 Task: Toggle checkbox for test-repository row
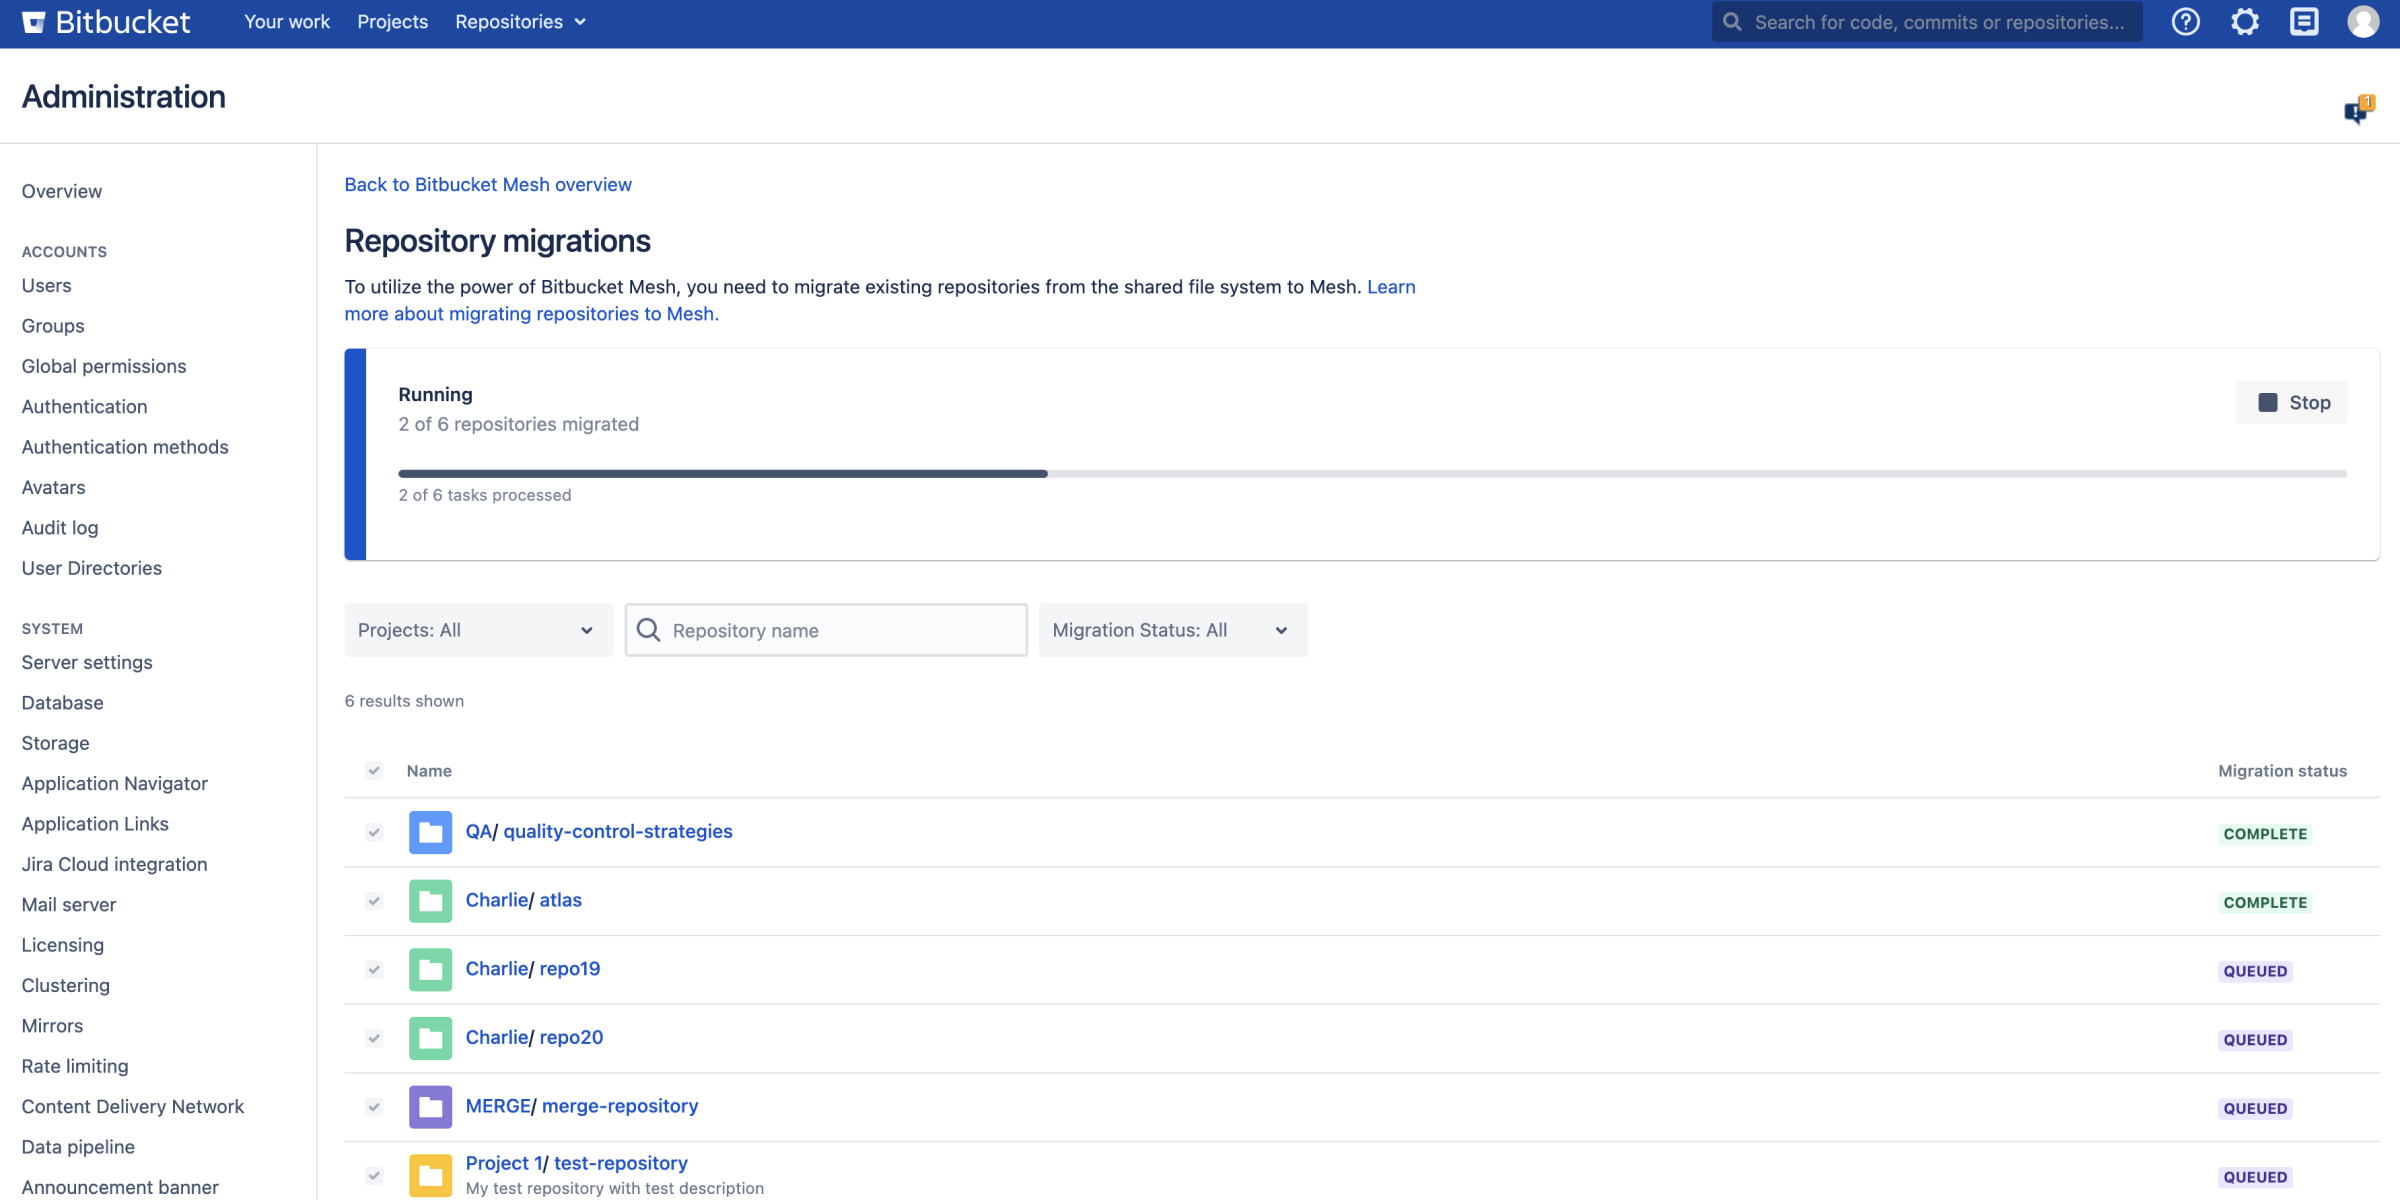(374, 1176)
